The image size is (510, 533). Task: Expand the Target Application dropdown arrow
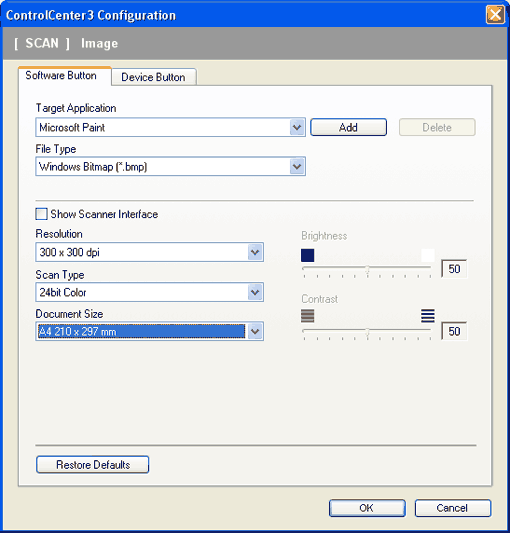297,127
